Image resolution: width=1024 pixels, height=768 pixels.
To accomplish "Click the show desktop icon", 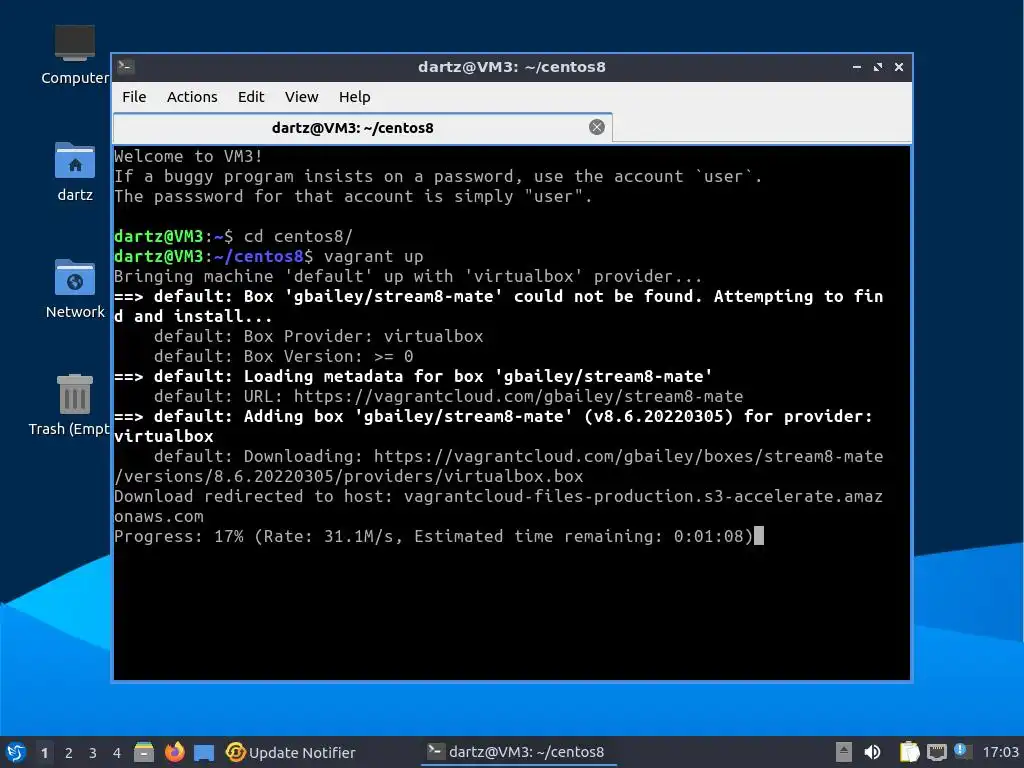I will coord(204,752).
